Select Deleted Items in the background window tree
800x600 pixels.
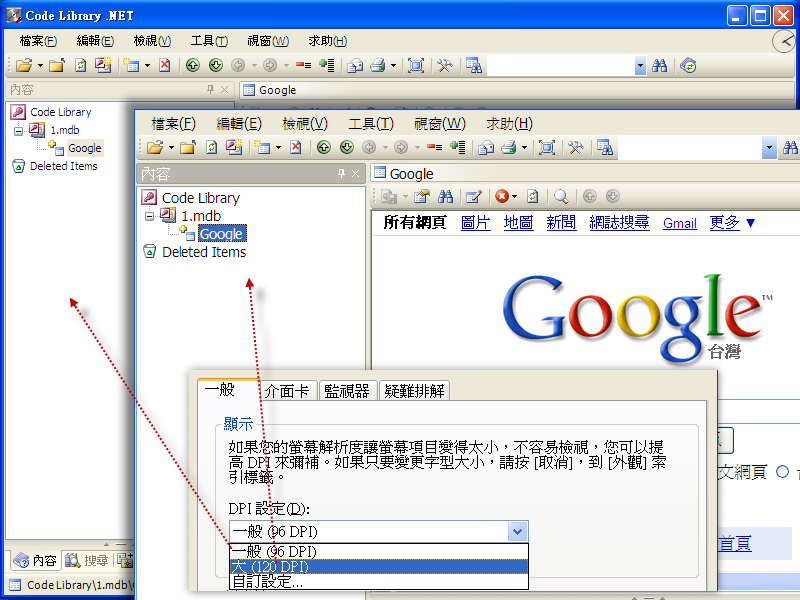click(x=63, y=166)
